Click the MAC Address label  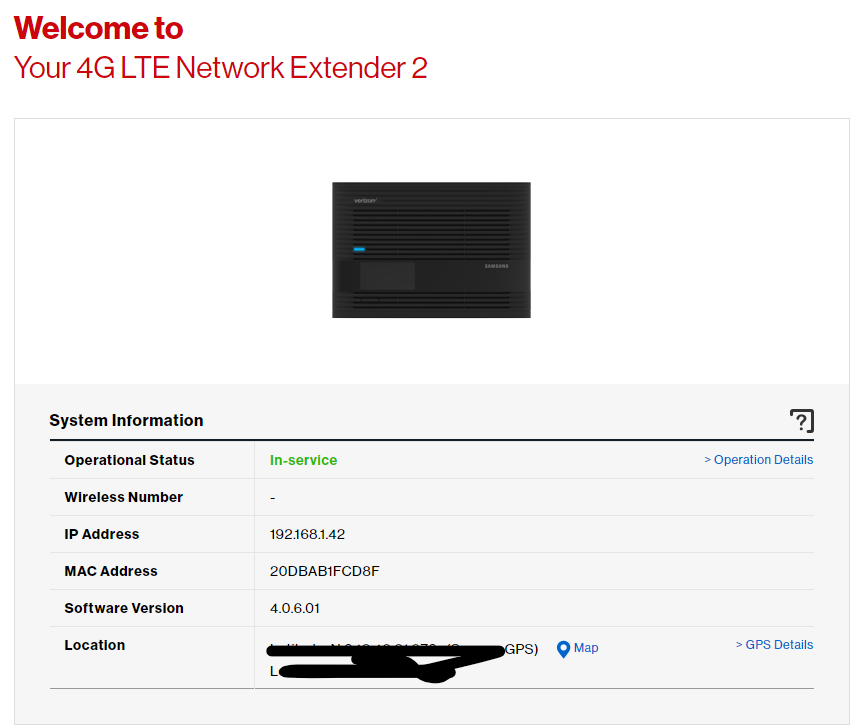point(111,571)
